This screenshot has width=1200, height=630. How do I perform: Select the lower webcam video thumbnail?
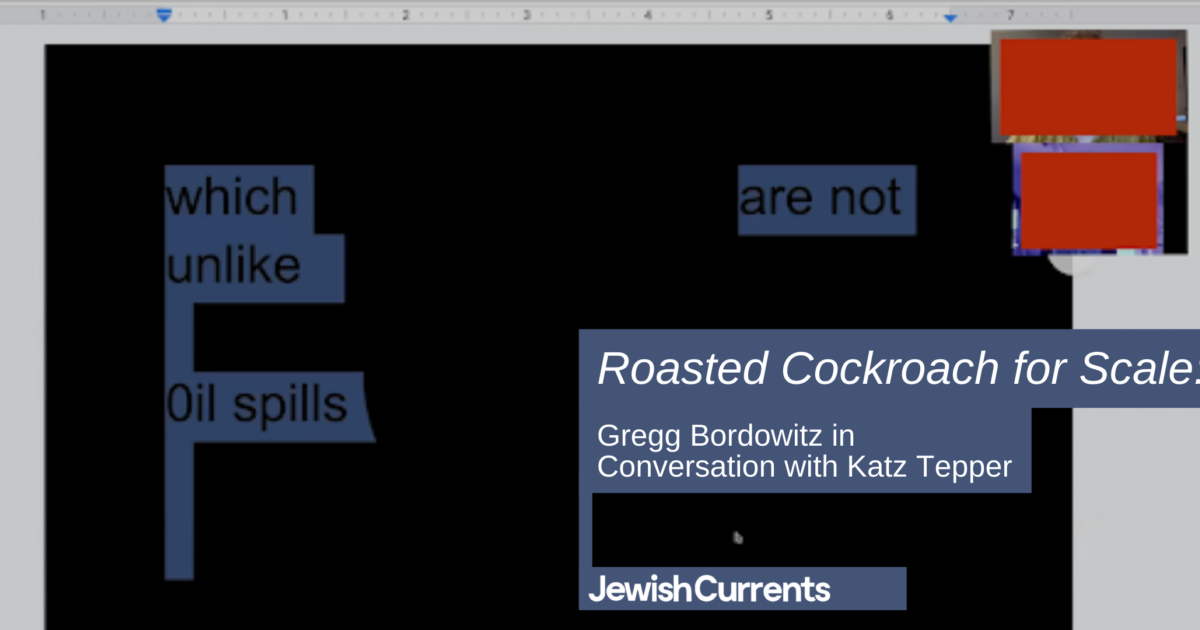point(1087,200)
